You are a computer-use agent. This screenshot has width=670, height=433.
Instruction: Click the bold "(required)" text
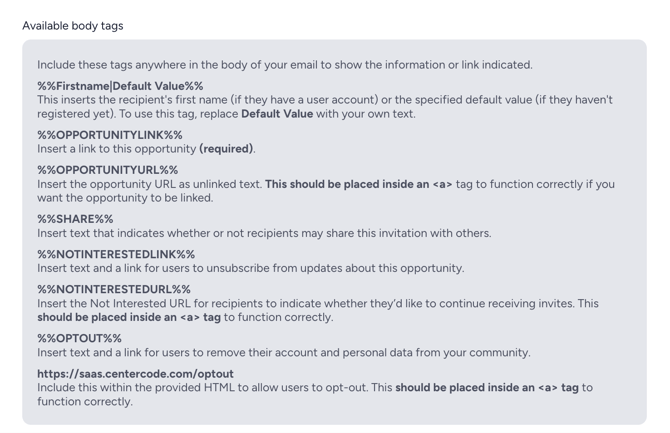pos(227,149)
